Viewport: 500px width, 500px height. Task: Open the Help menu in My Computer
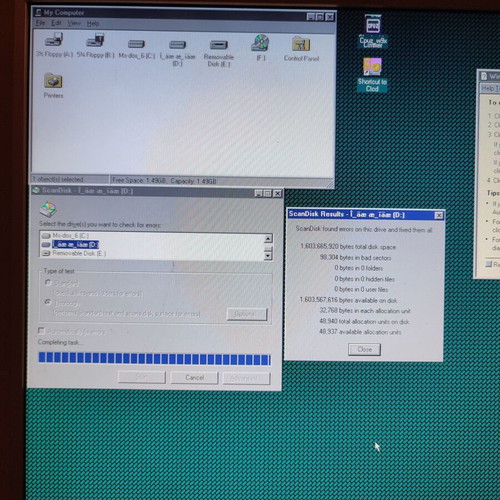93,23
